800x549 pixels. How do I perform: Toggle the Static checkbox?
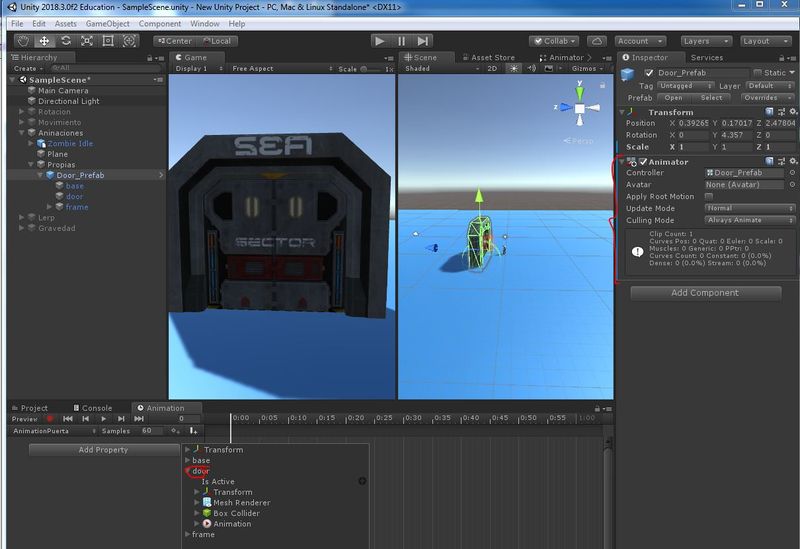pos(757,73)
